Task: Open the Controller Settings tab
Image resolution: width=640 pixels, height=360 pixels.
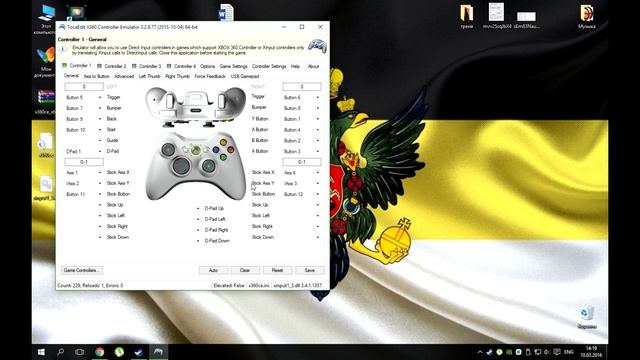Action: coord(269,66)
